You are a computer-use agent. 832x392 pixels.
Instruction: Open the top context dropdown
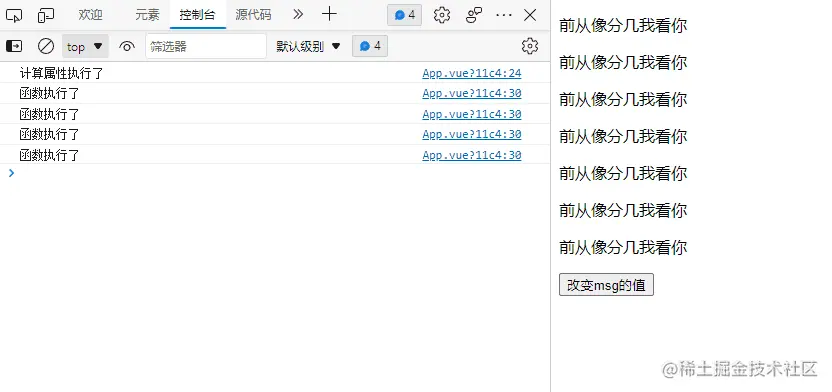[85, 47]
